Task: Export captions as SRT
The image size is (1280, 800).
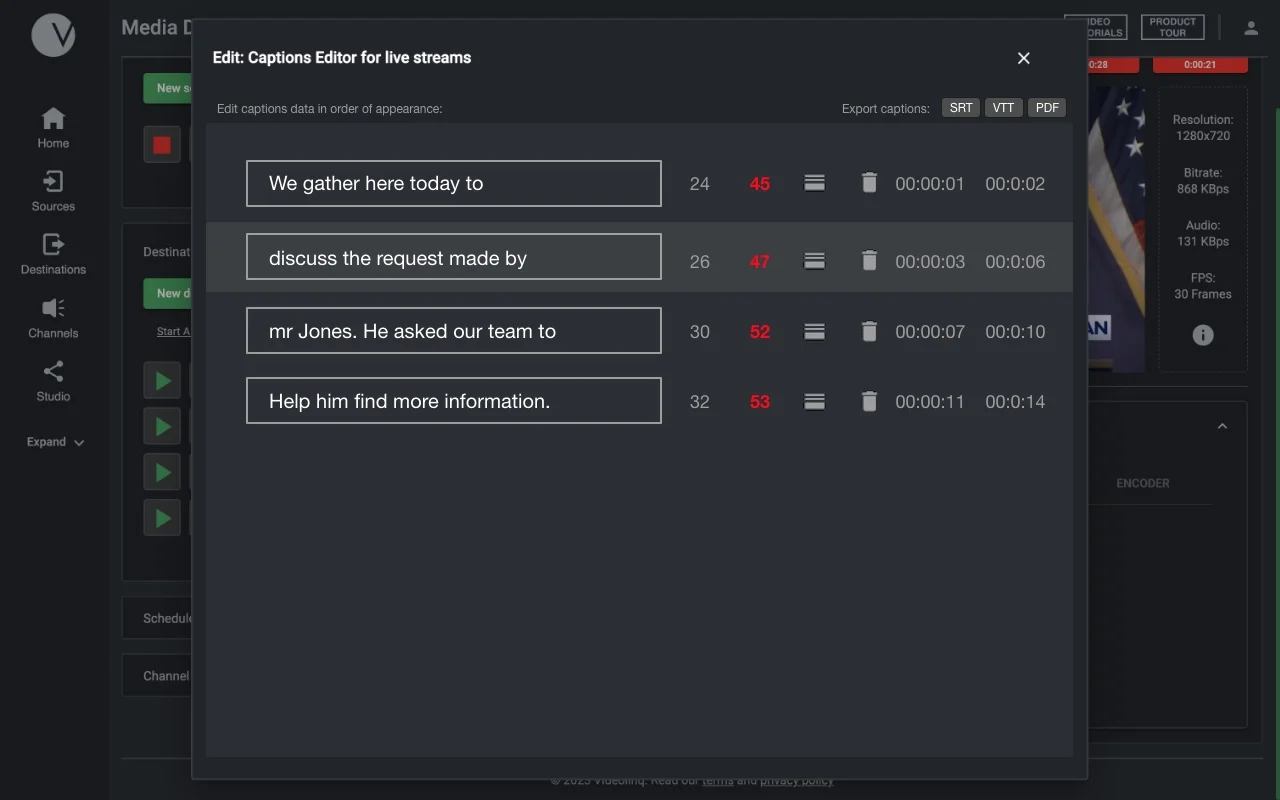Action: [961, 108]
